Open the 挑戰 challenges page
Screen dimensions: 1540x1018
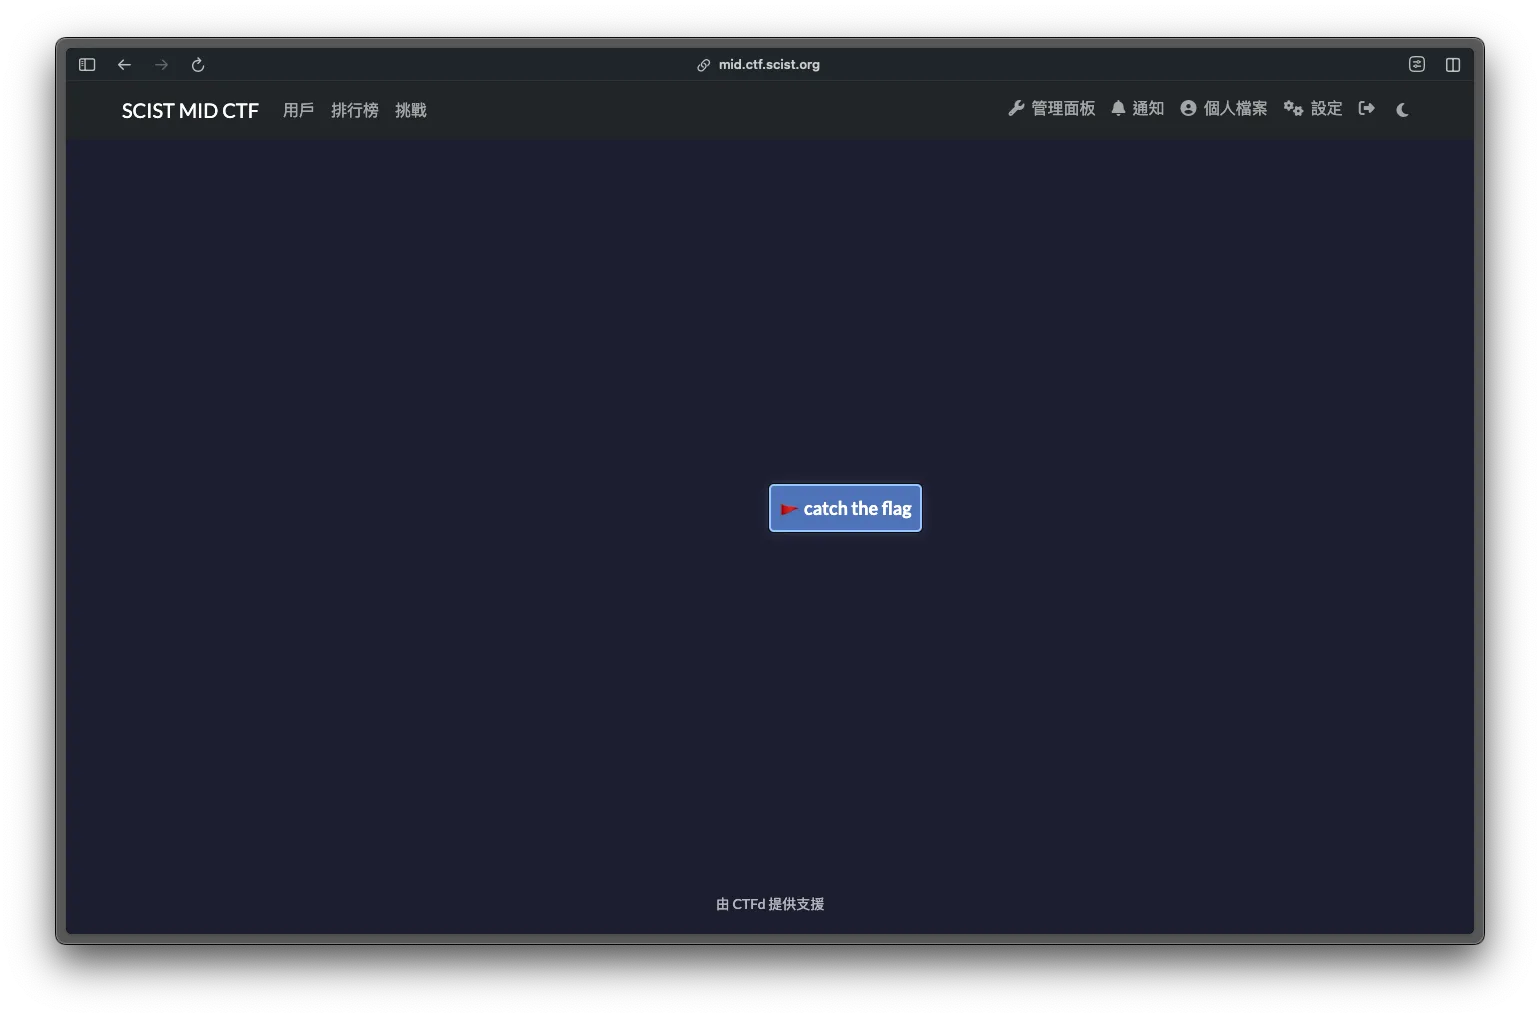410,110
